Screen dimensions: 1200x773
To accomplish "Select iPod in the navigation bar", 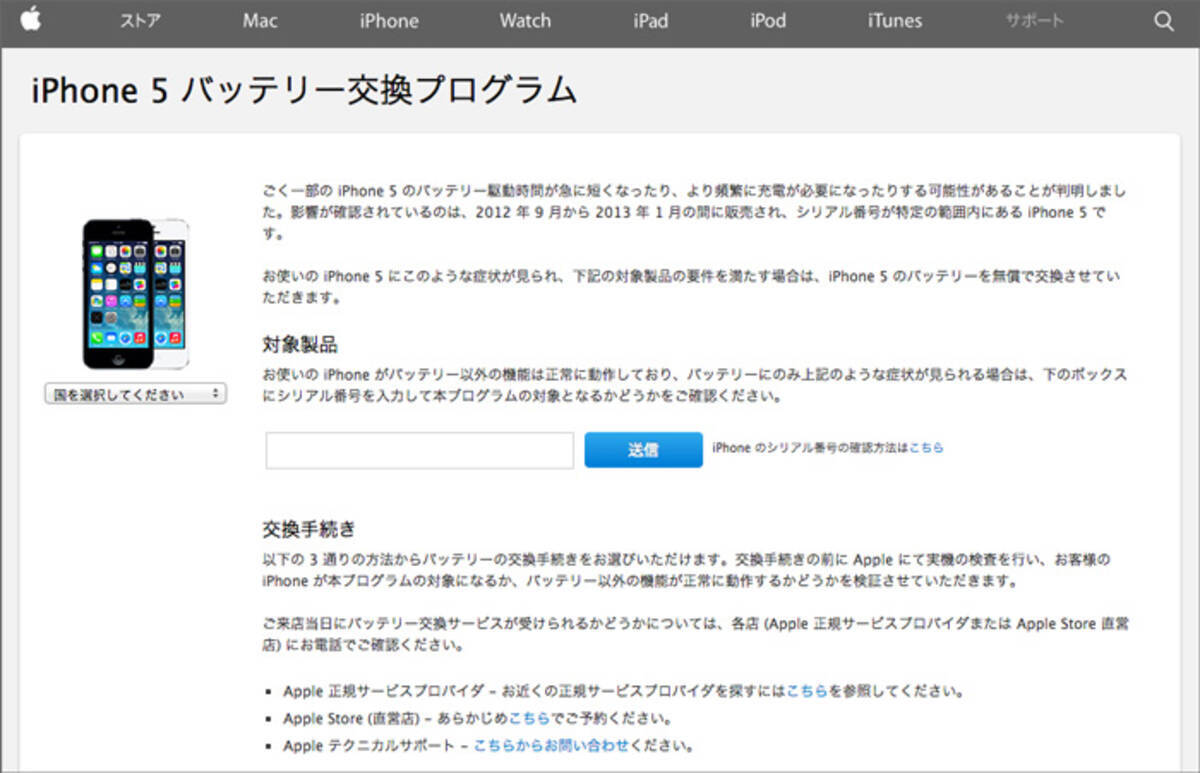I will click(x=768, y=21).
